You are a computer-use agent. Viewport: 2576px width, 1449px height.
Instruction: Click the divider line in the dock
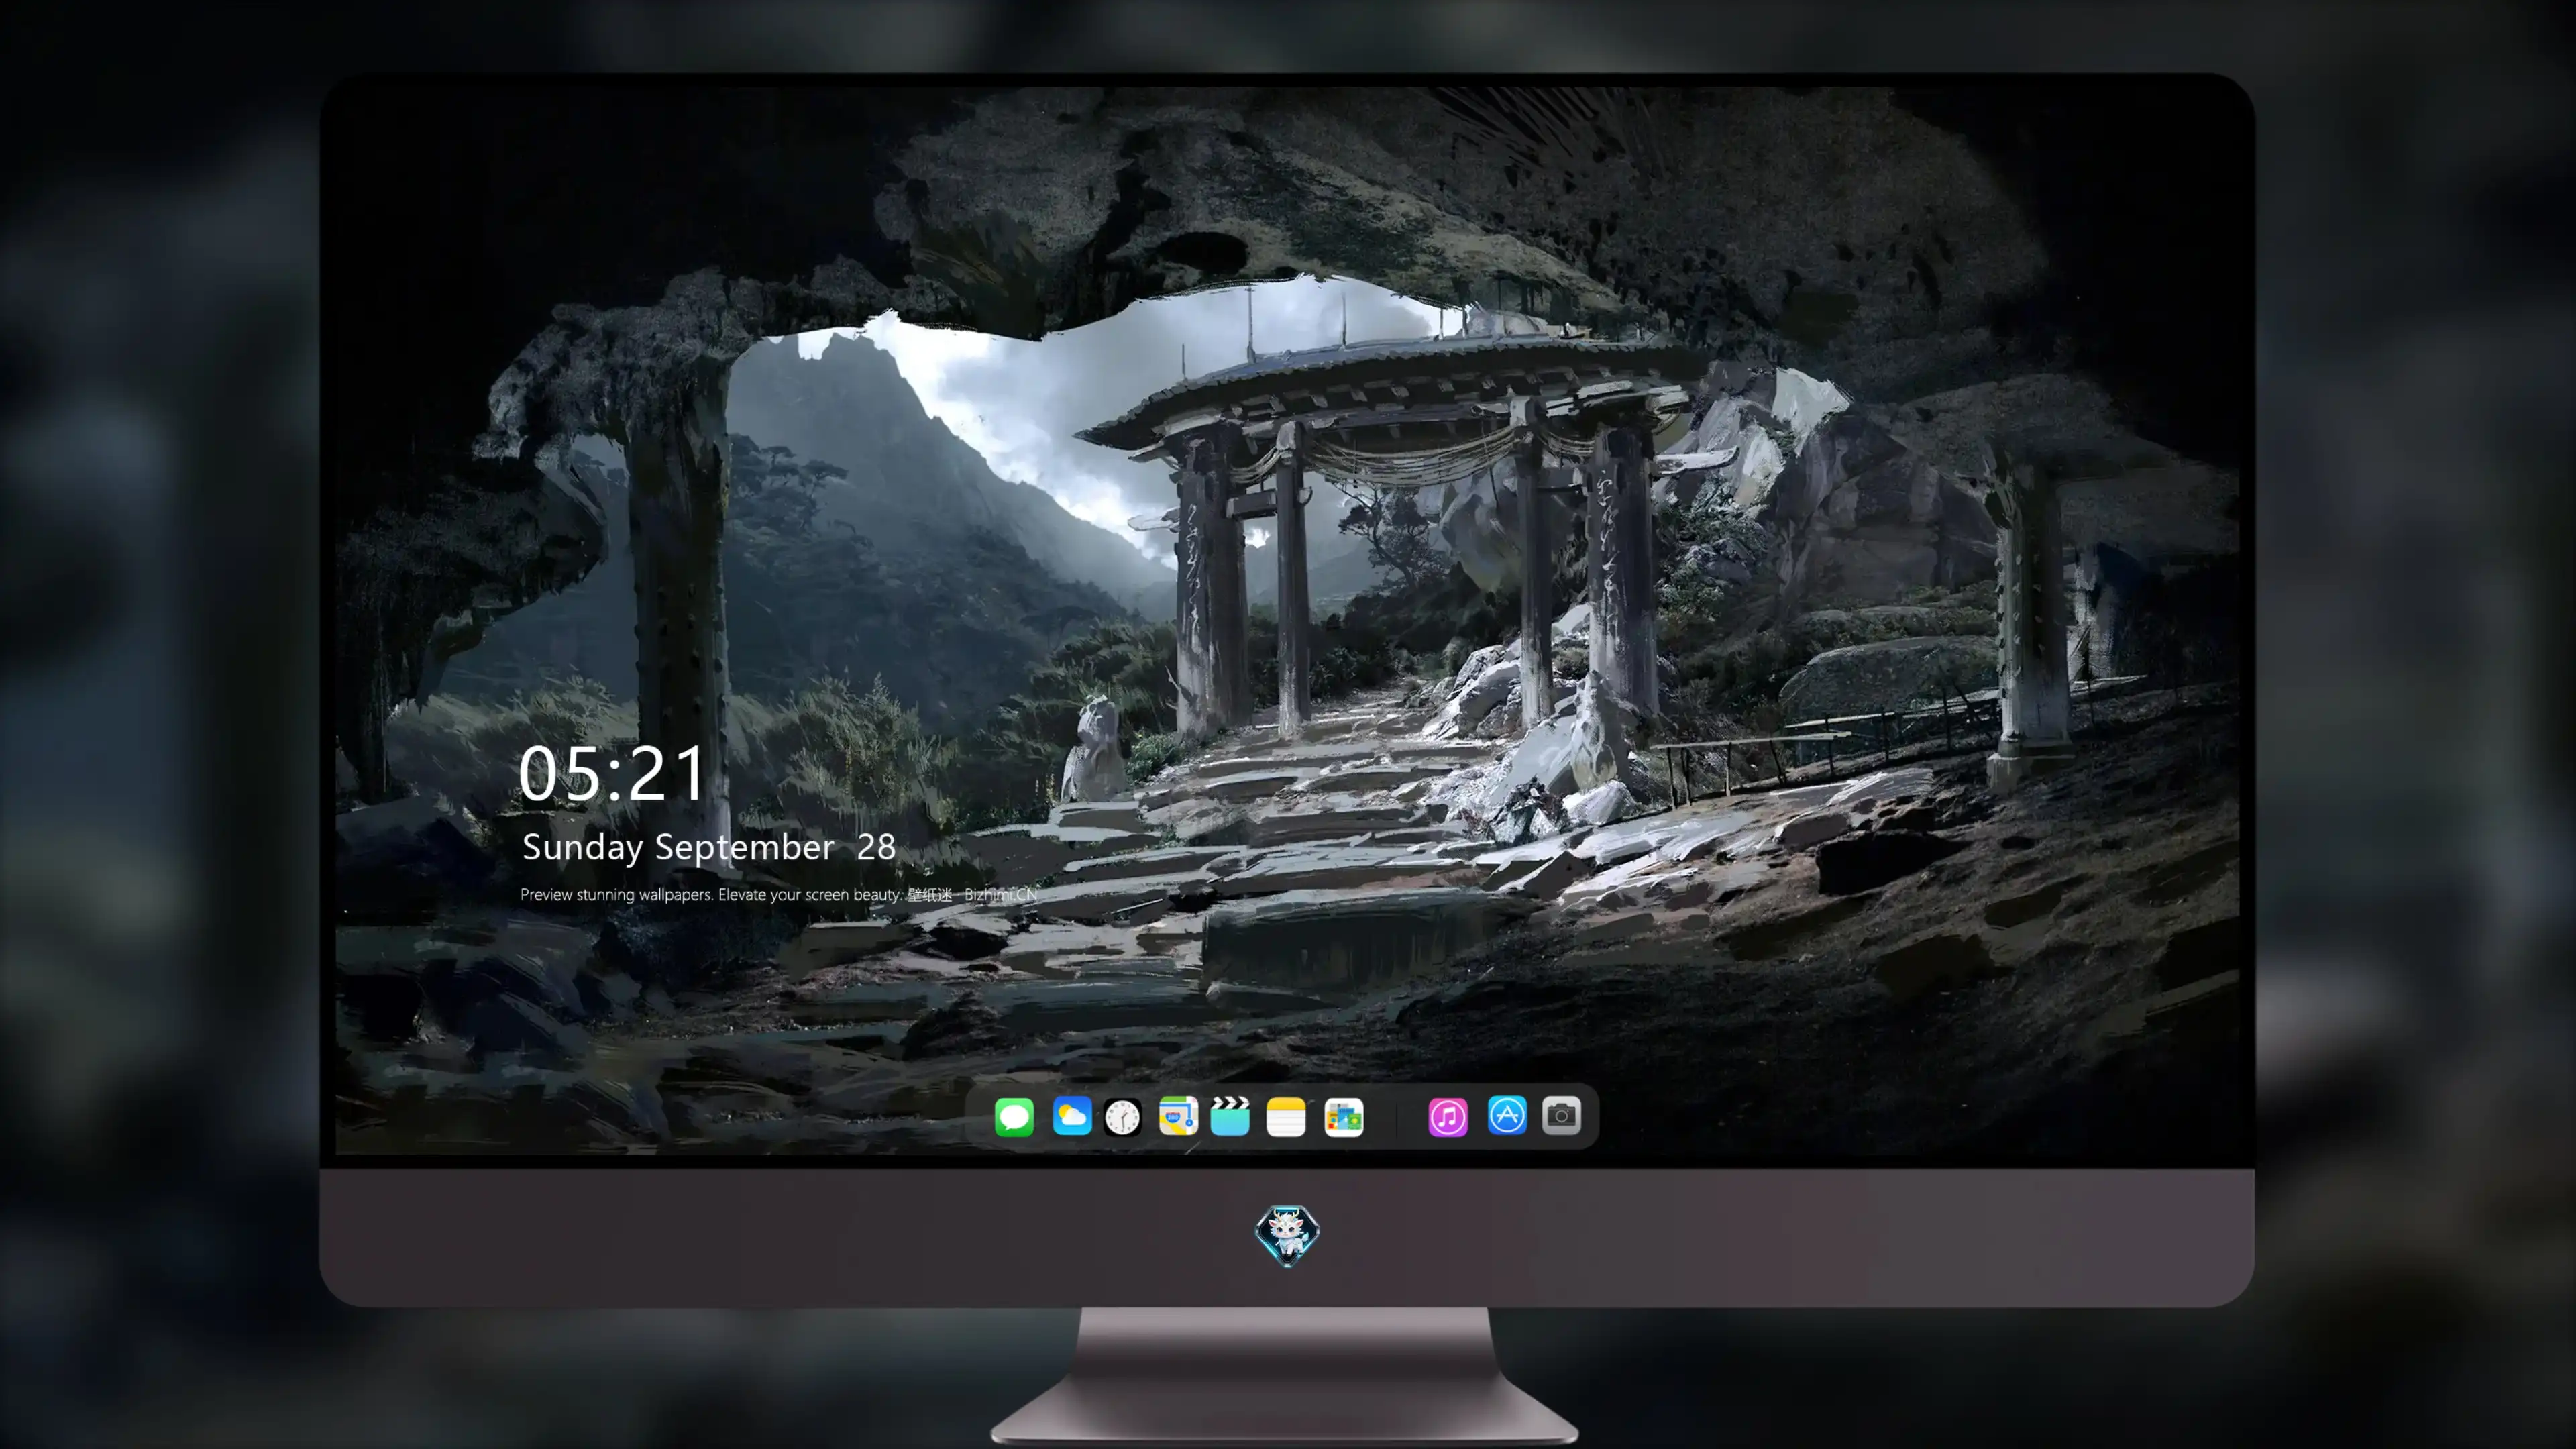1396,1117
